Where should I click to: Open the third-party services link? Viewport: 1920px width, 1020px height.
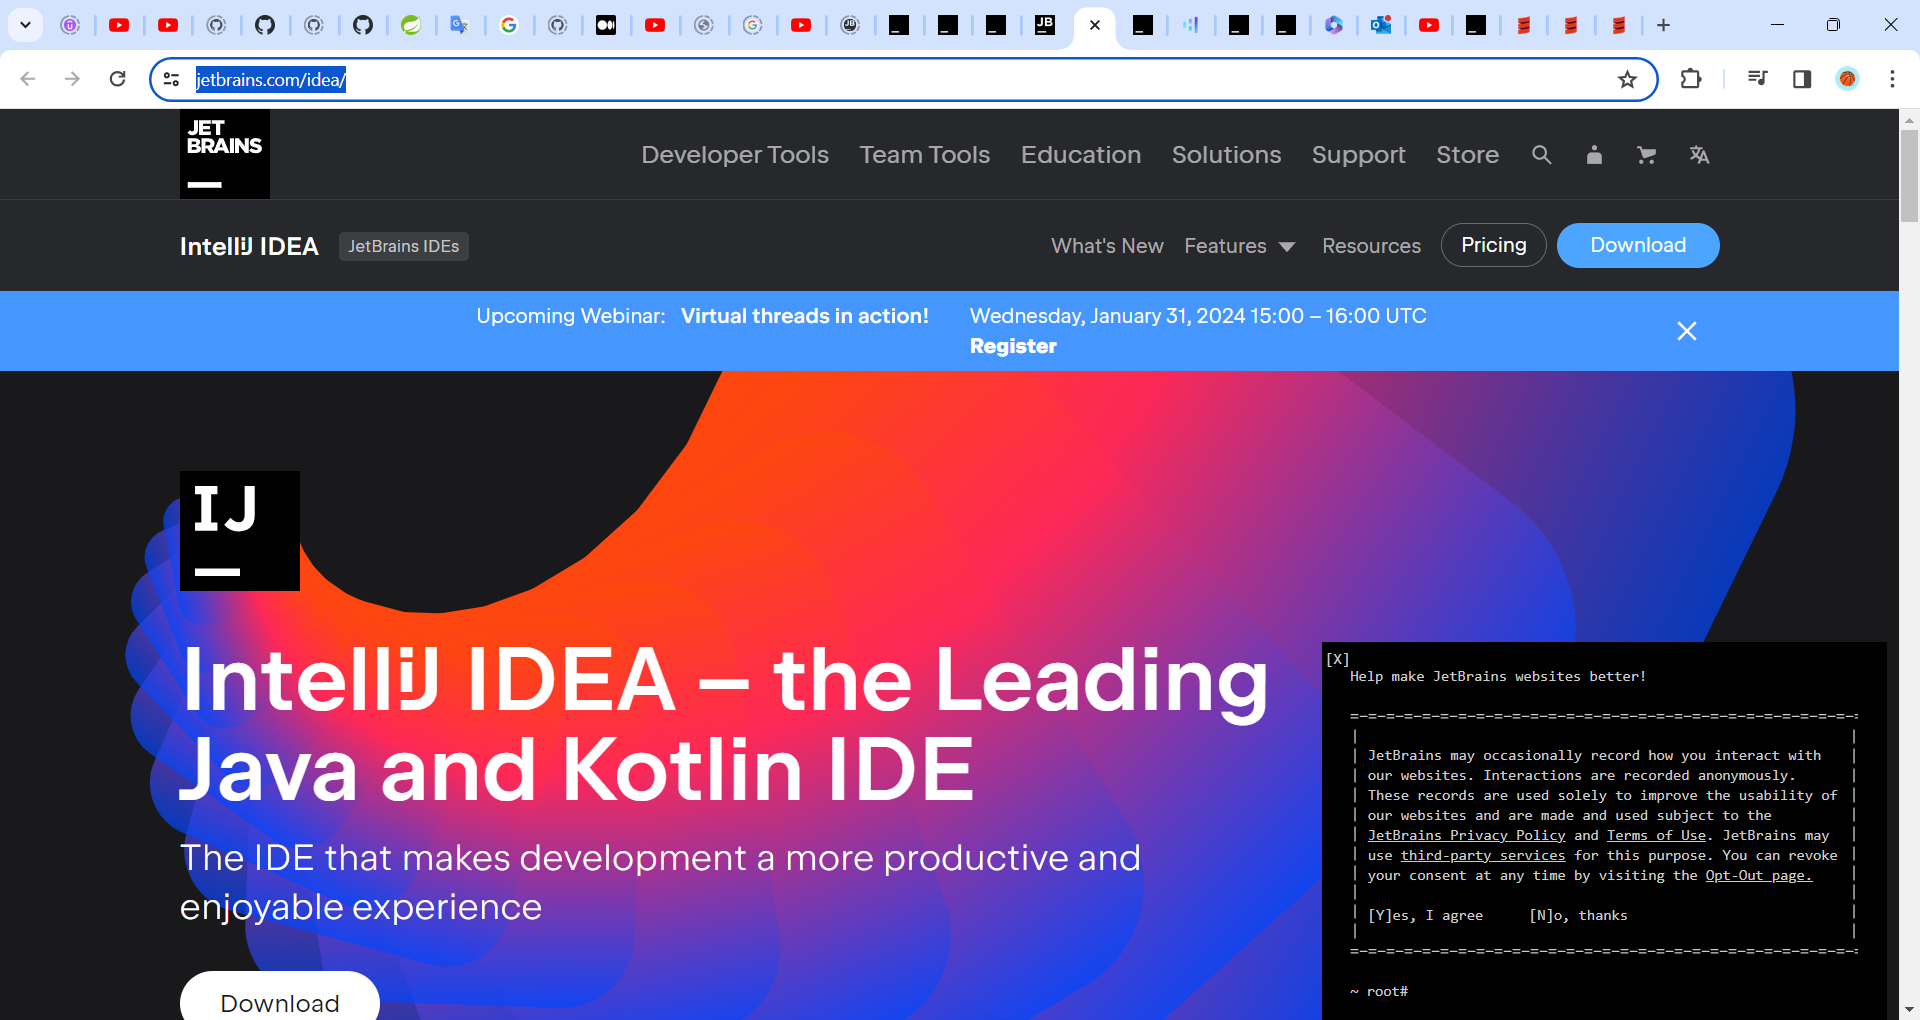[x=1483, y=855]
